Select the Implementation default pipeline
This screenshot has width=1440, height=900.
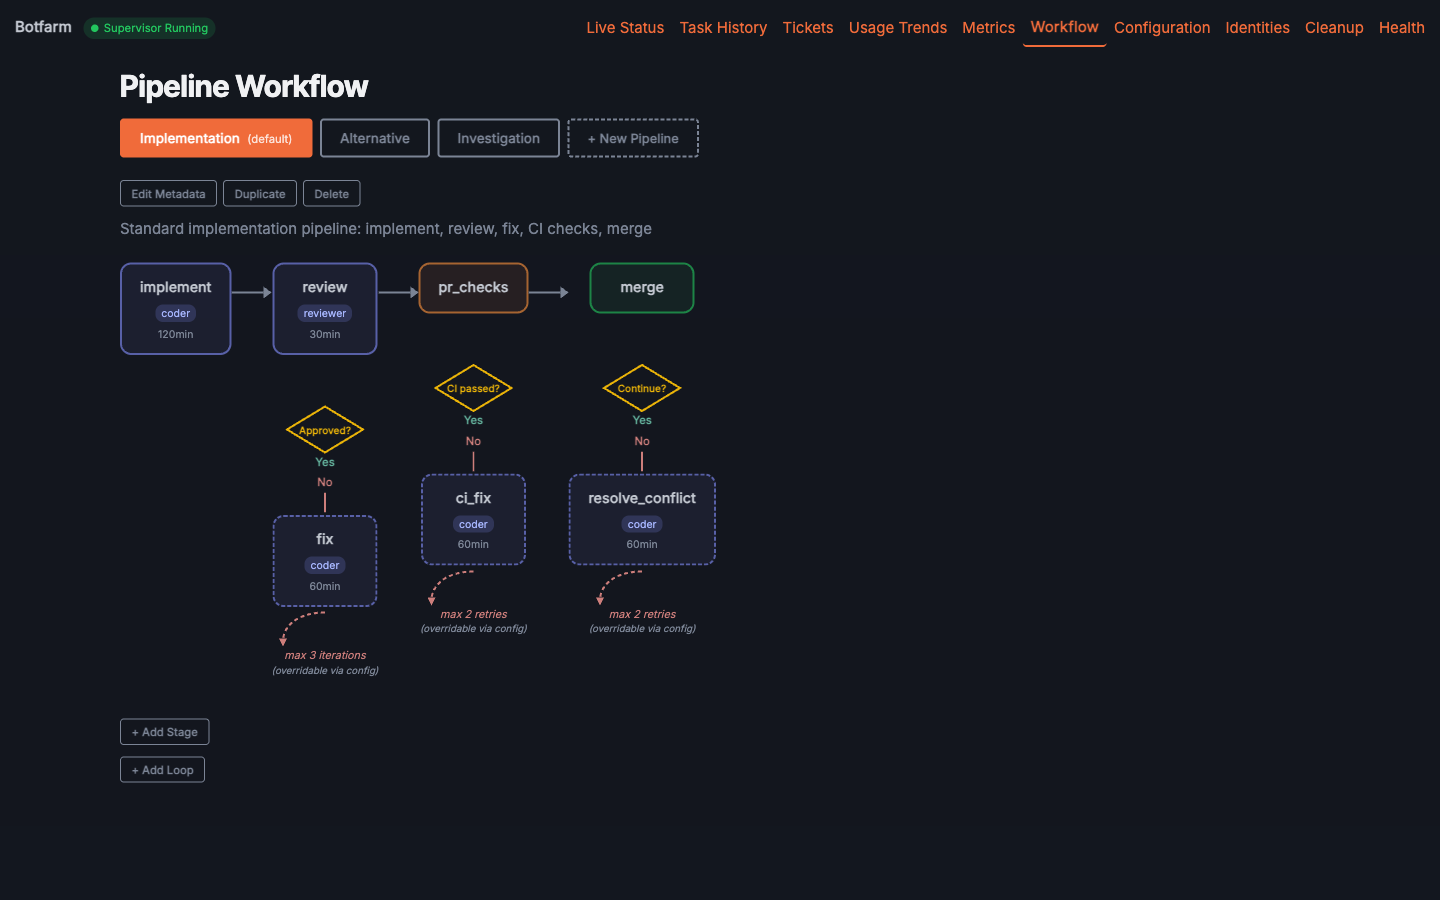[215, 138]
